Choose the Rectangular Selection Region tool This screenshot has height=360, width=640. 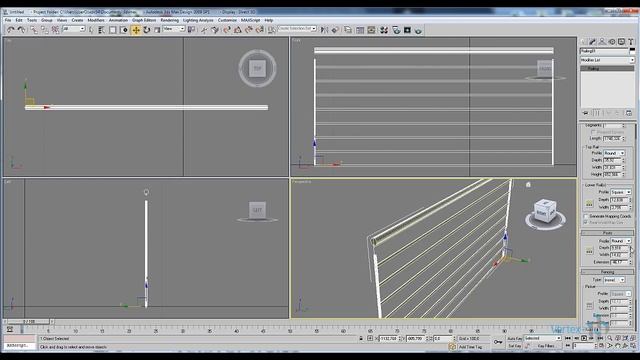(113, 30)
